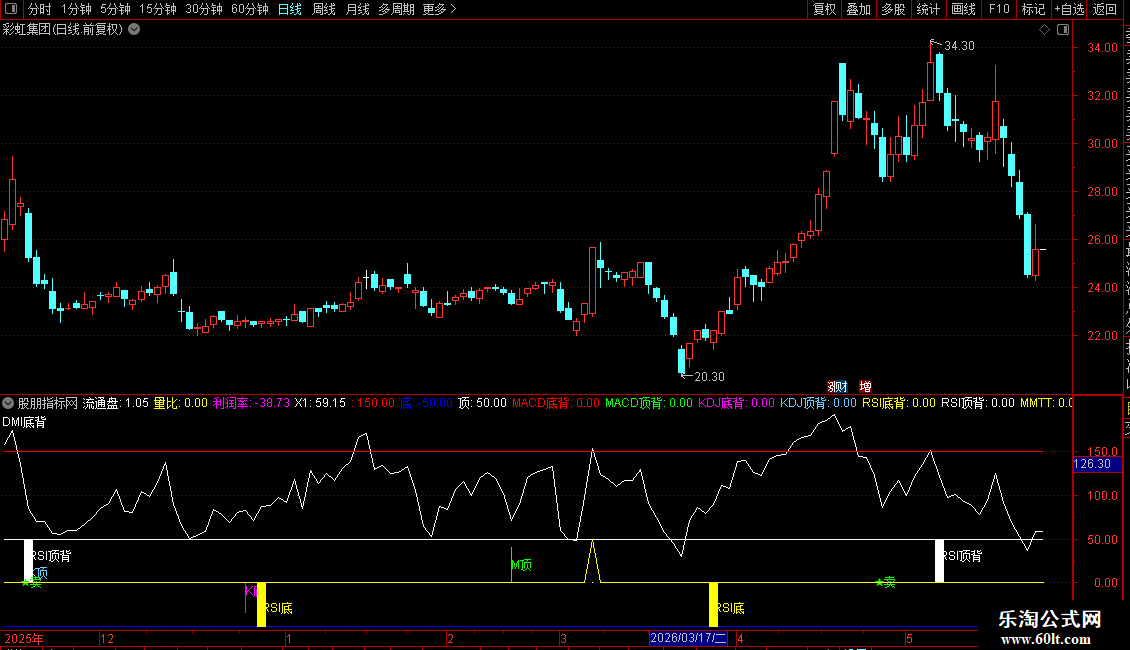Open the 画线 drawing tools

point(964,9)
